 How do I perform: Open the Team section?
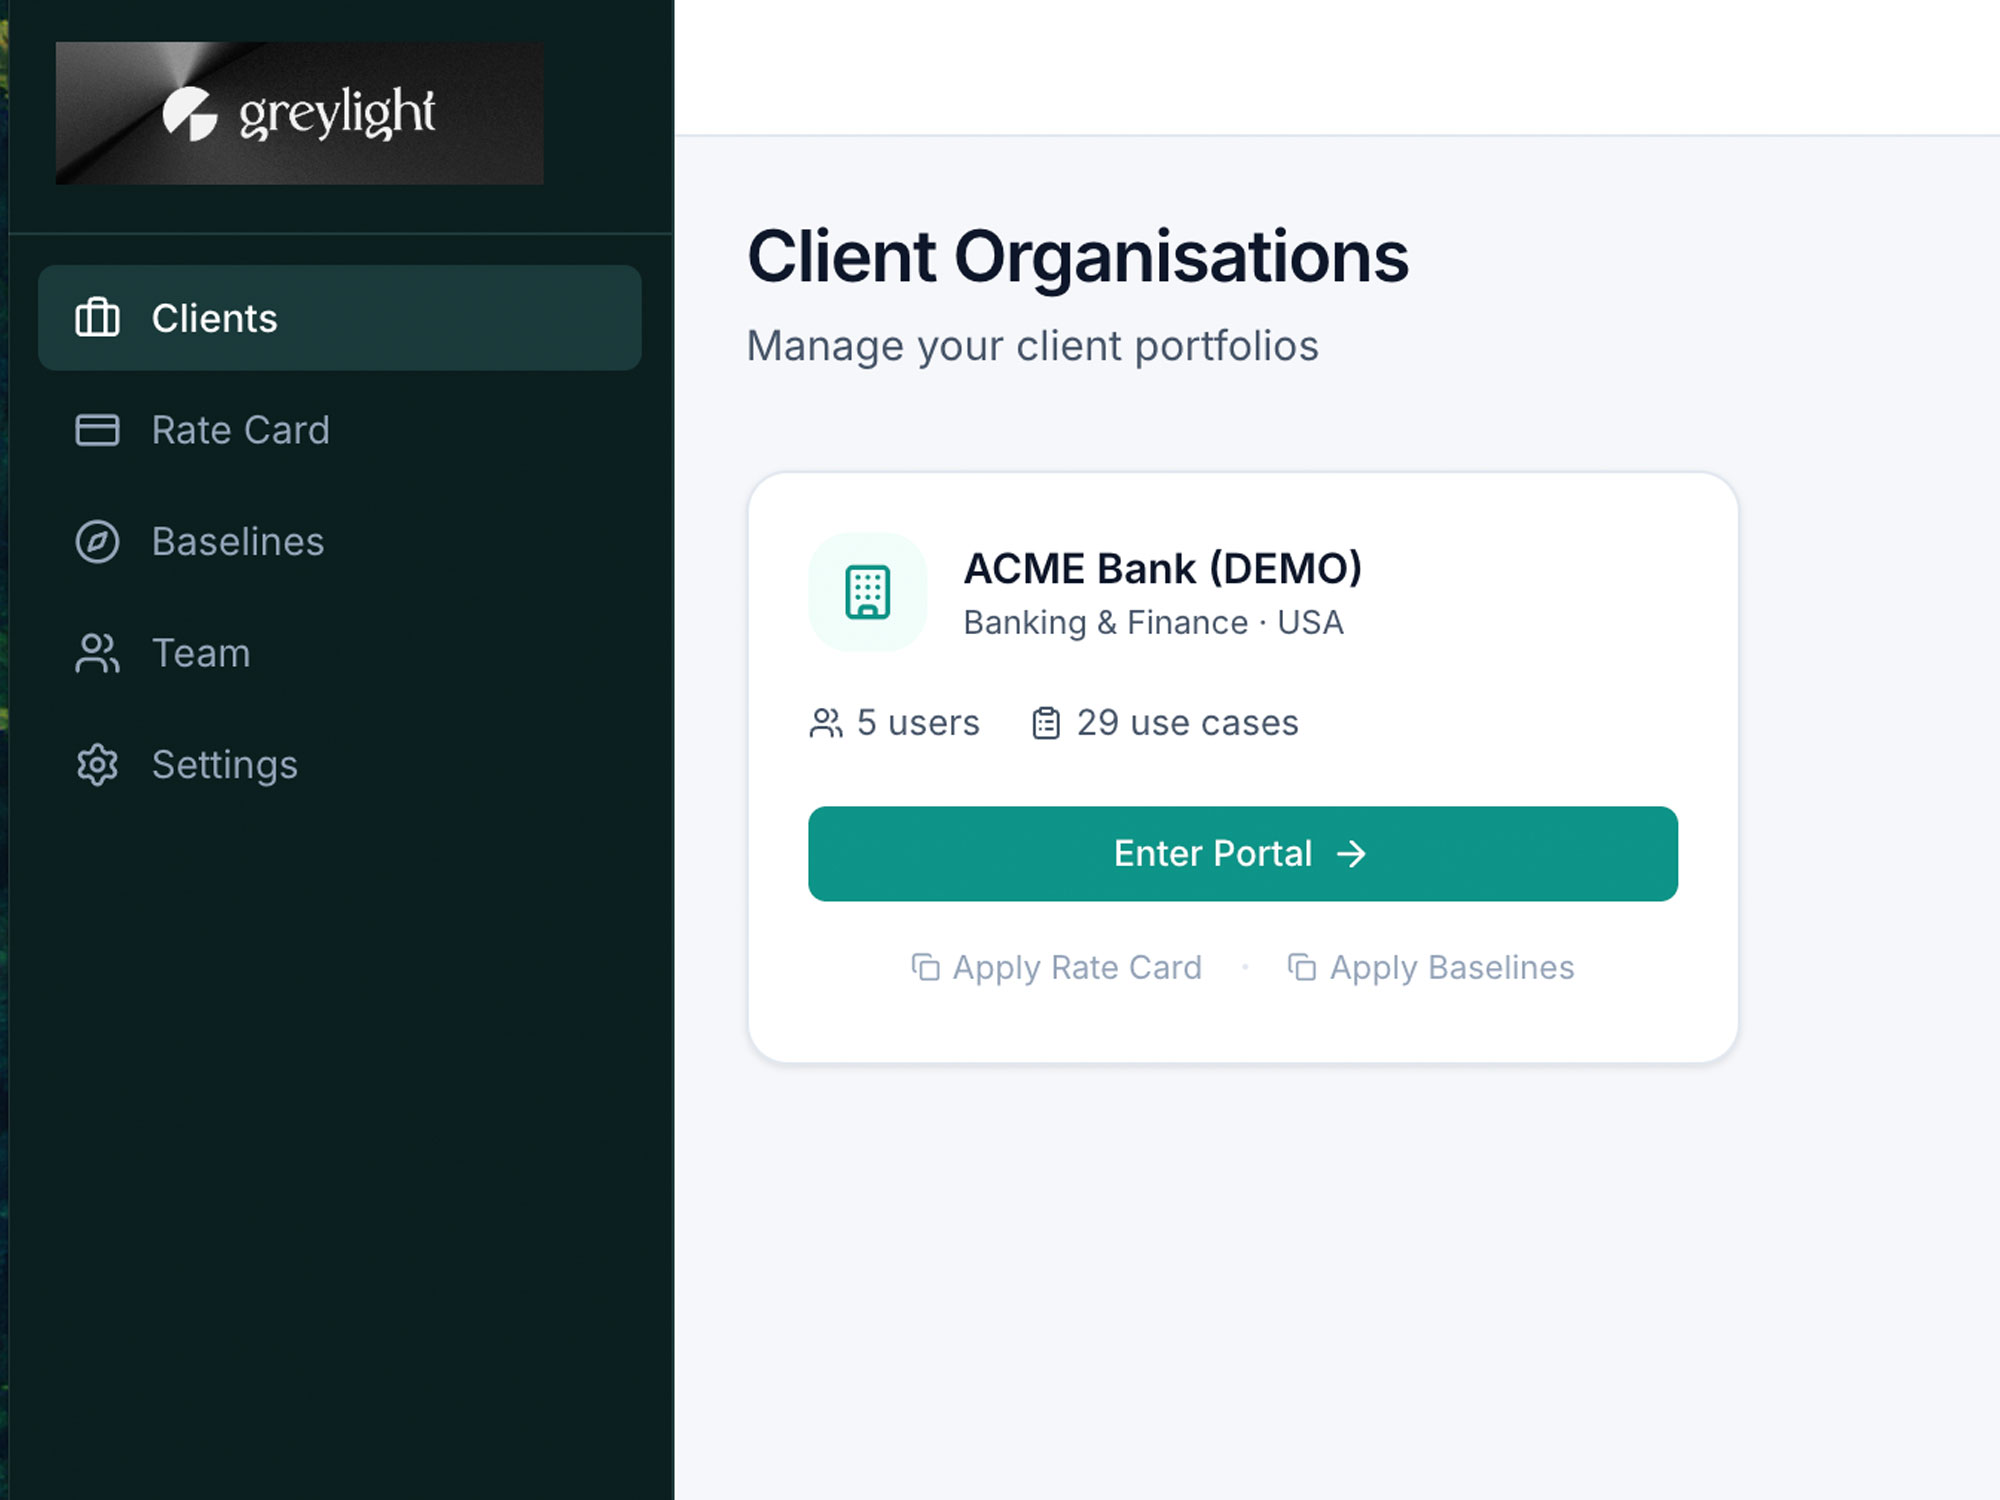[200, 653]
